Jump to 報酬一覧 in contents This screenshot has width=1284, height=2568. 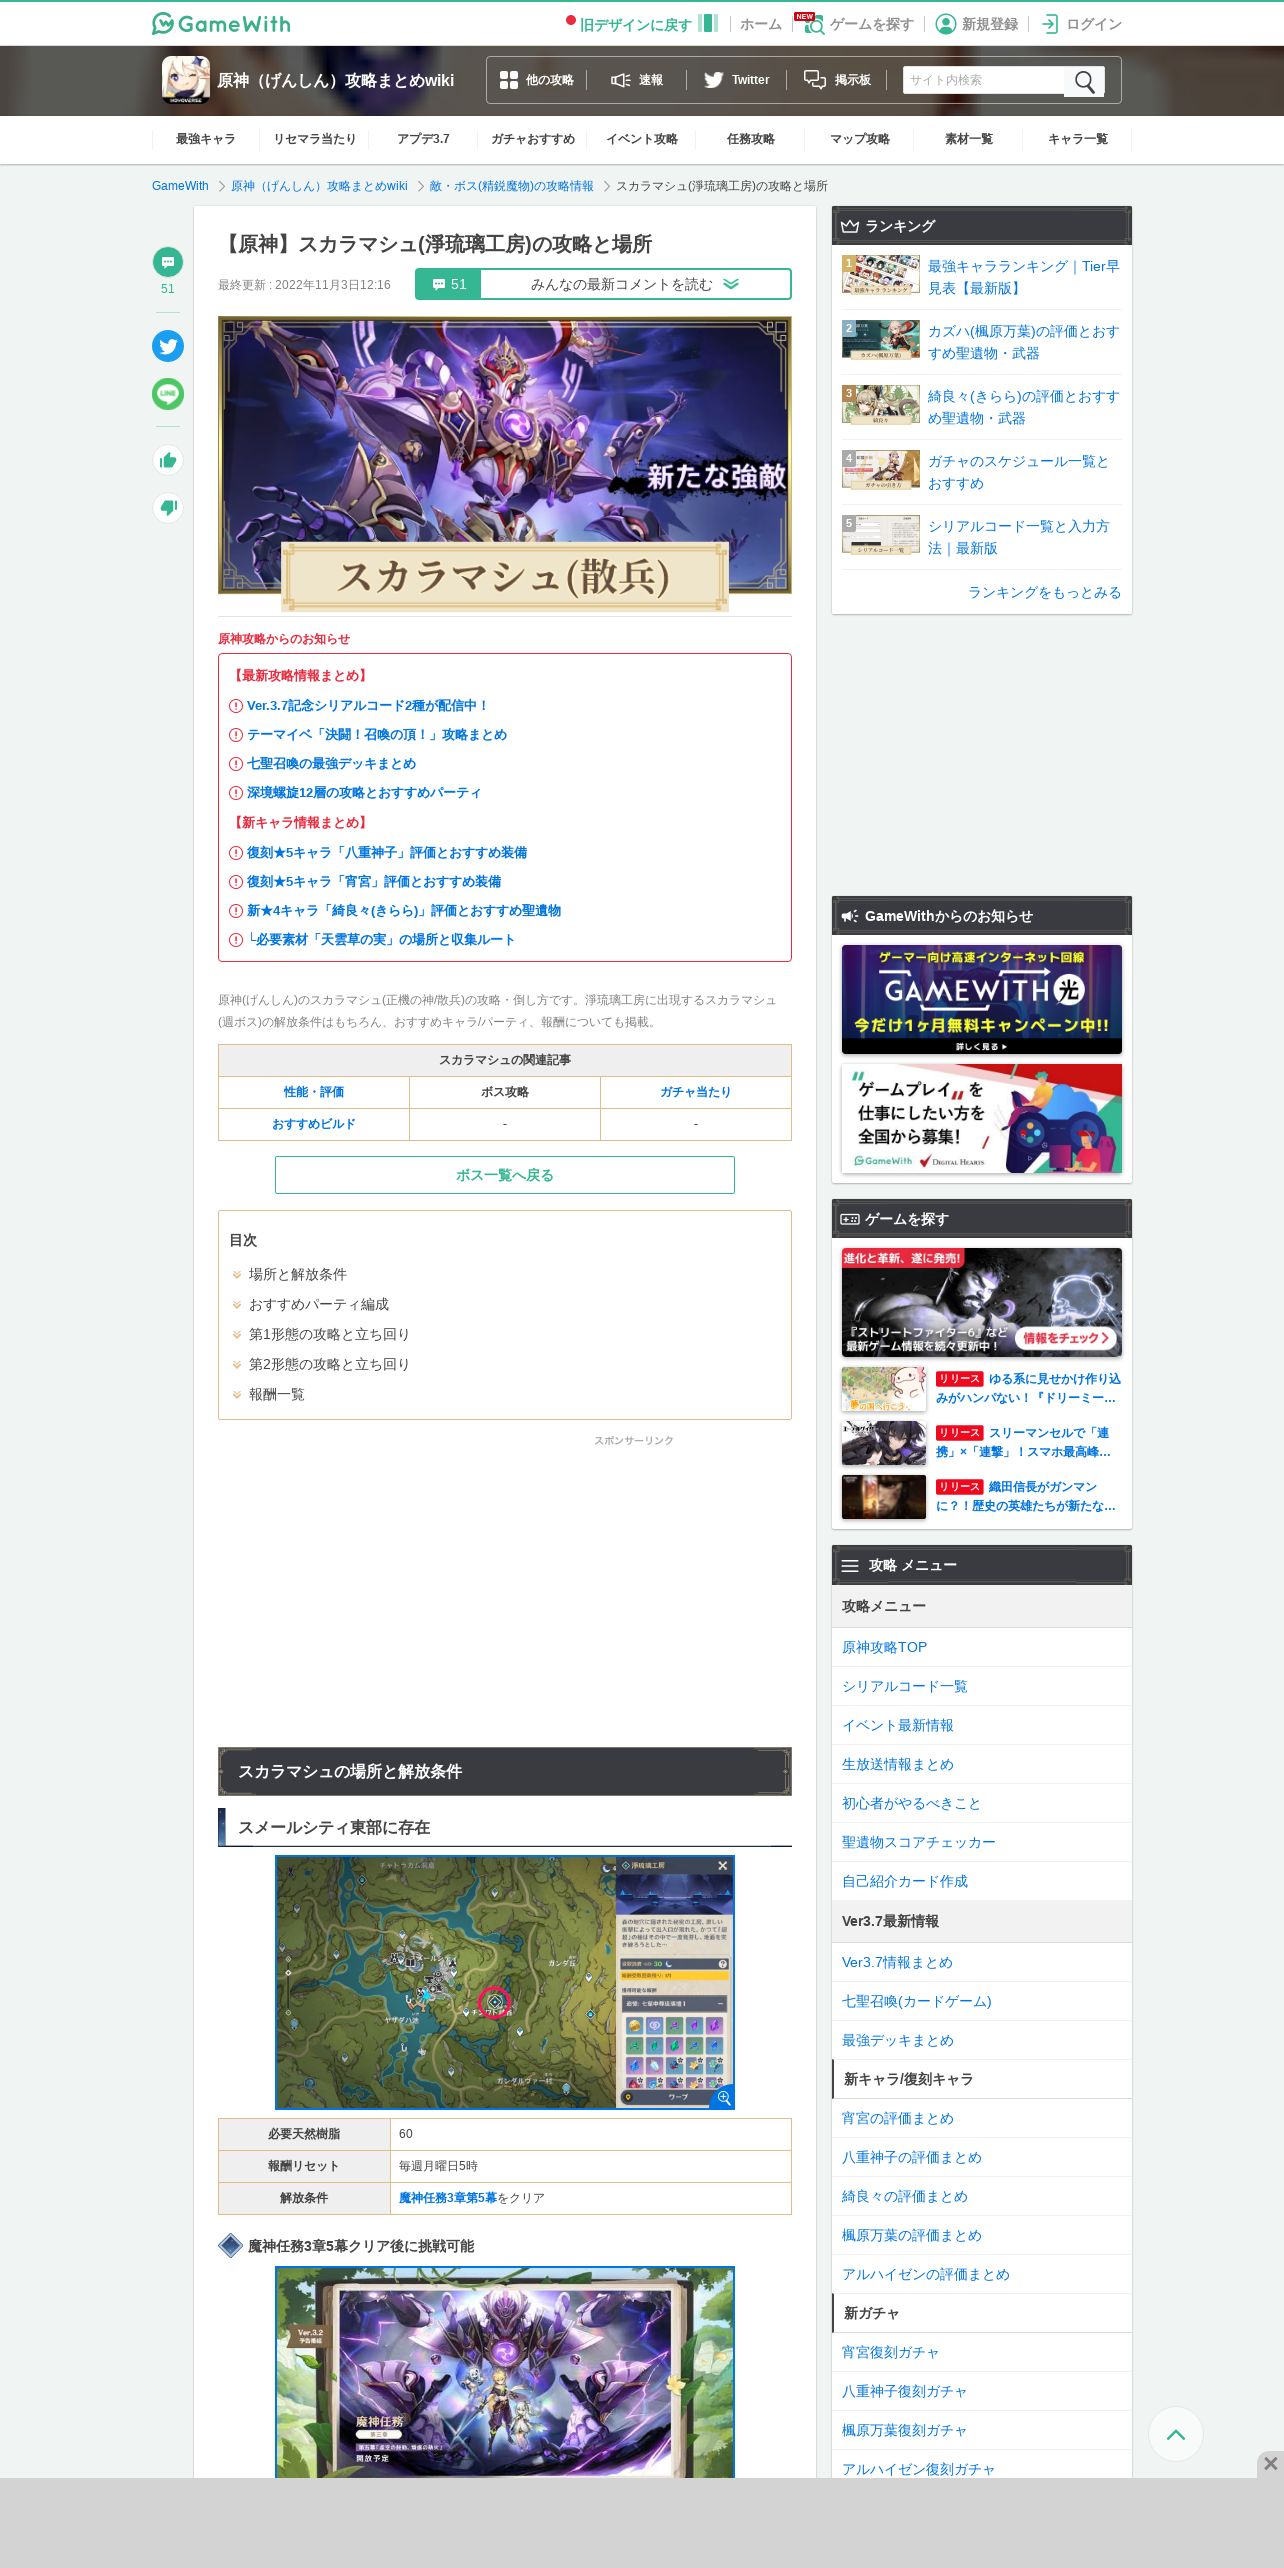[277, 1394]
